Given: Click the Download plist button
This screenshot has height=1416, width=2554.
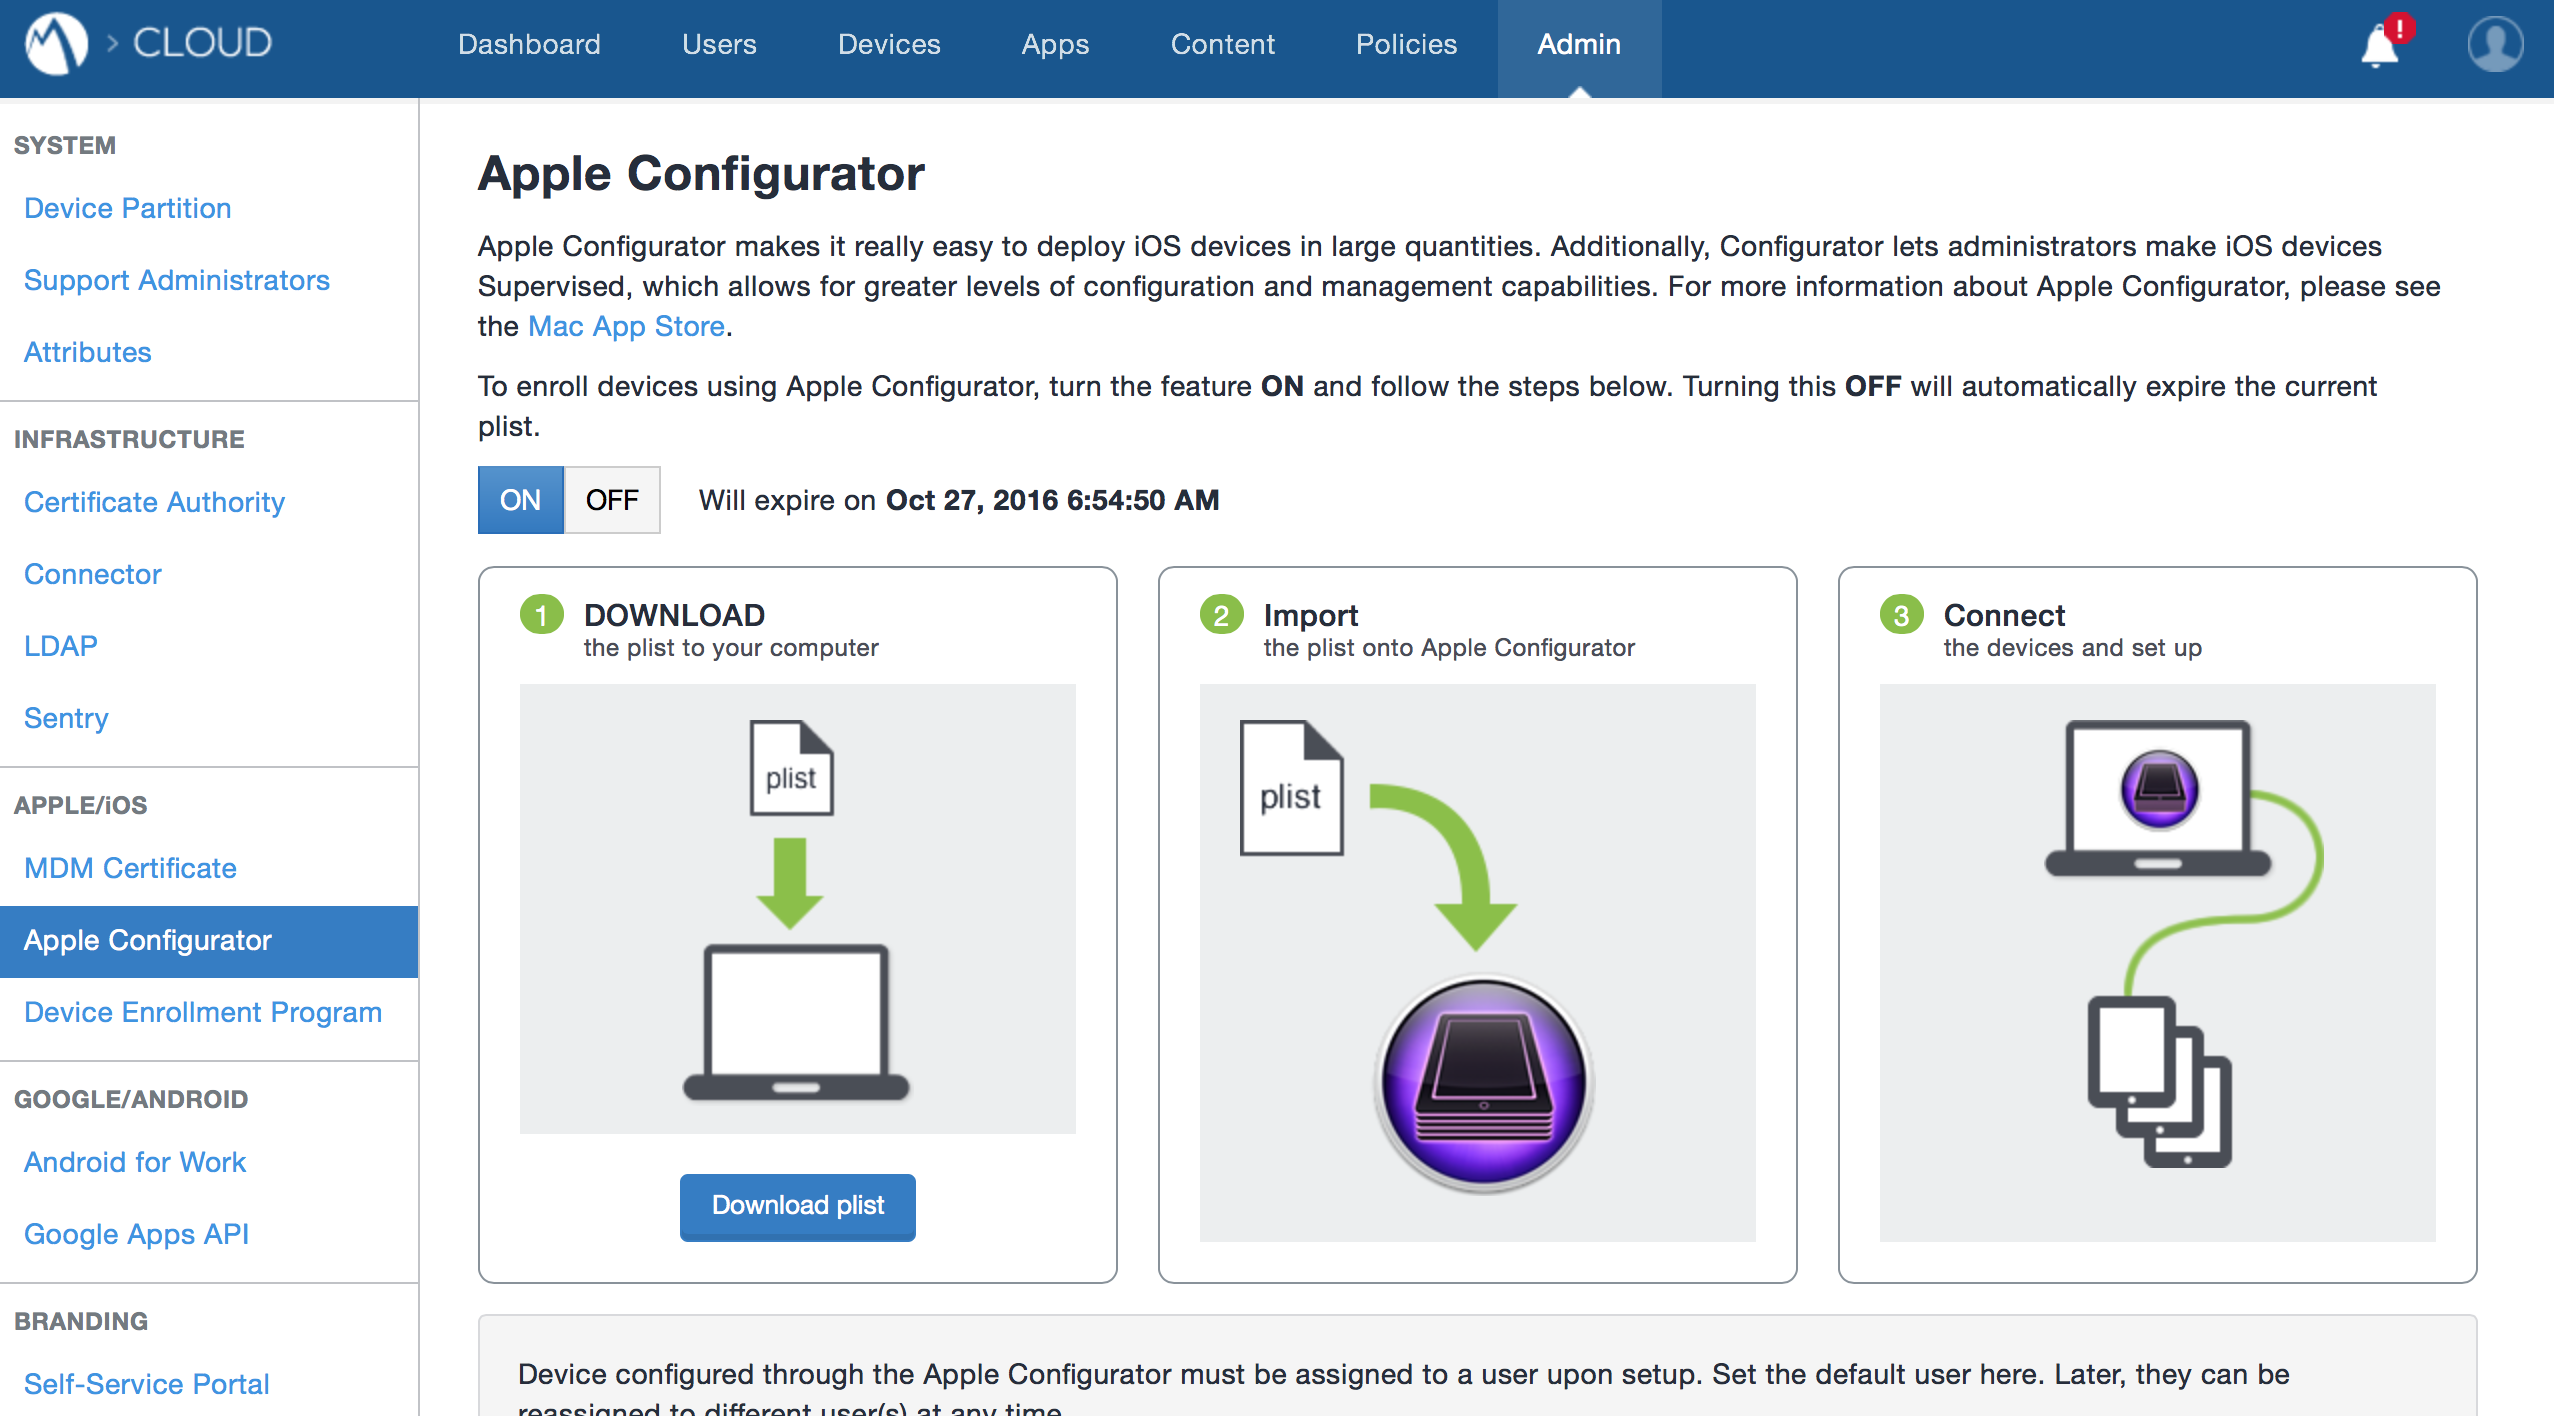Looking at the screenshot, I should (x=797, y=1206).
